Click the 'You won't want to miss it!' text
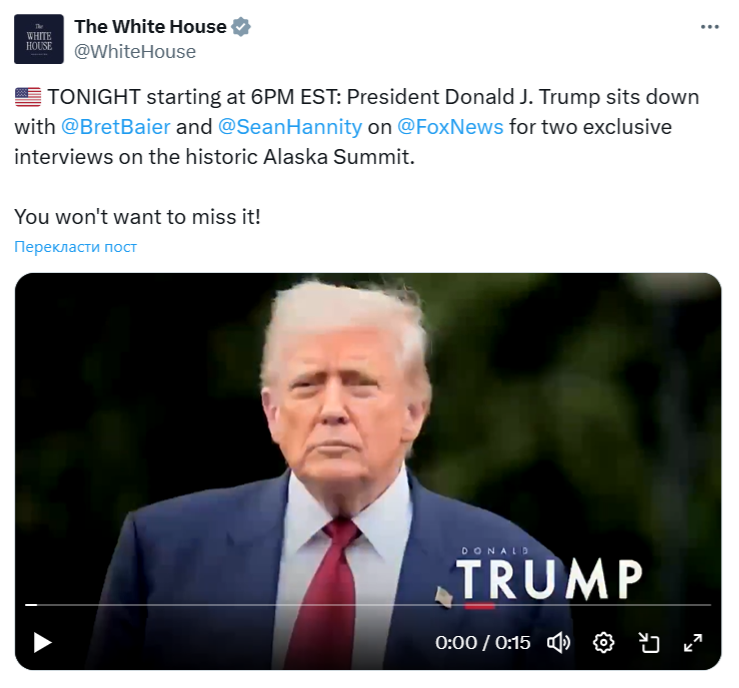This screenshot has width=739, height=688. pos(137,217)
